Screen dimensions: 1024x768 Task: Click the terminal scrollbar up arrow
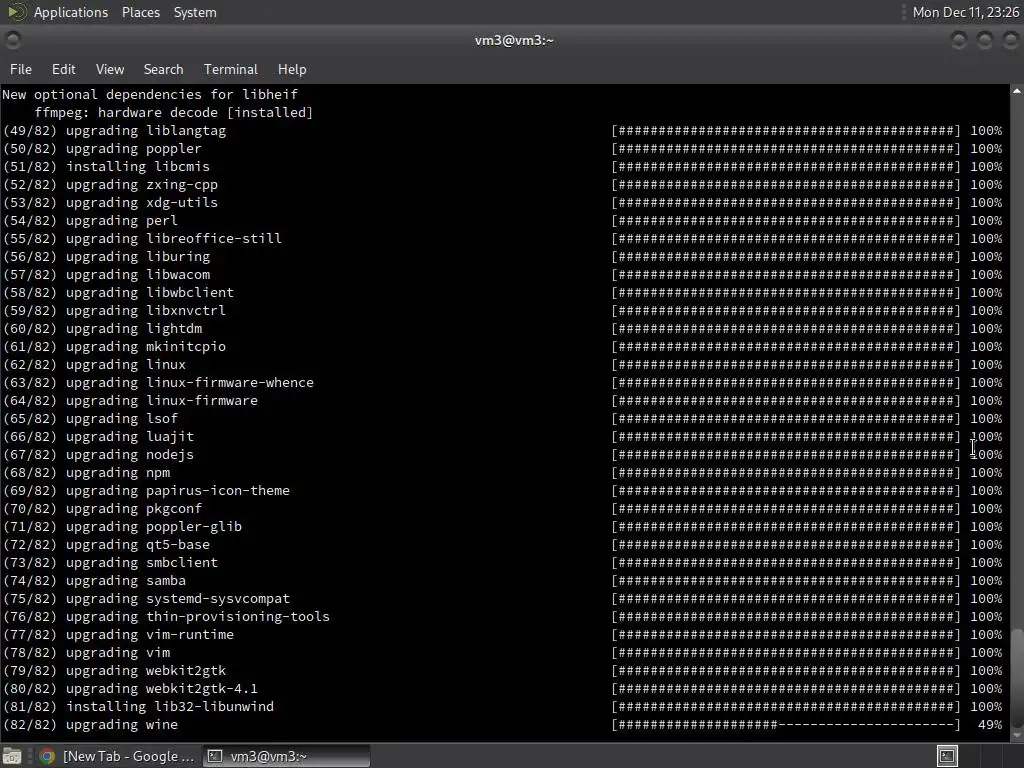point(1017,91)
